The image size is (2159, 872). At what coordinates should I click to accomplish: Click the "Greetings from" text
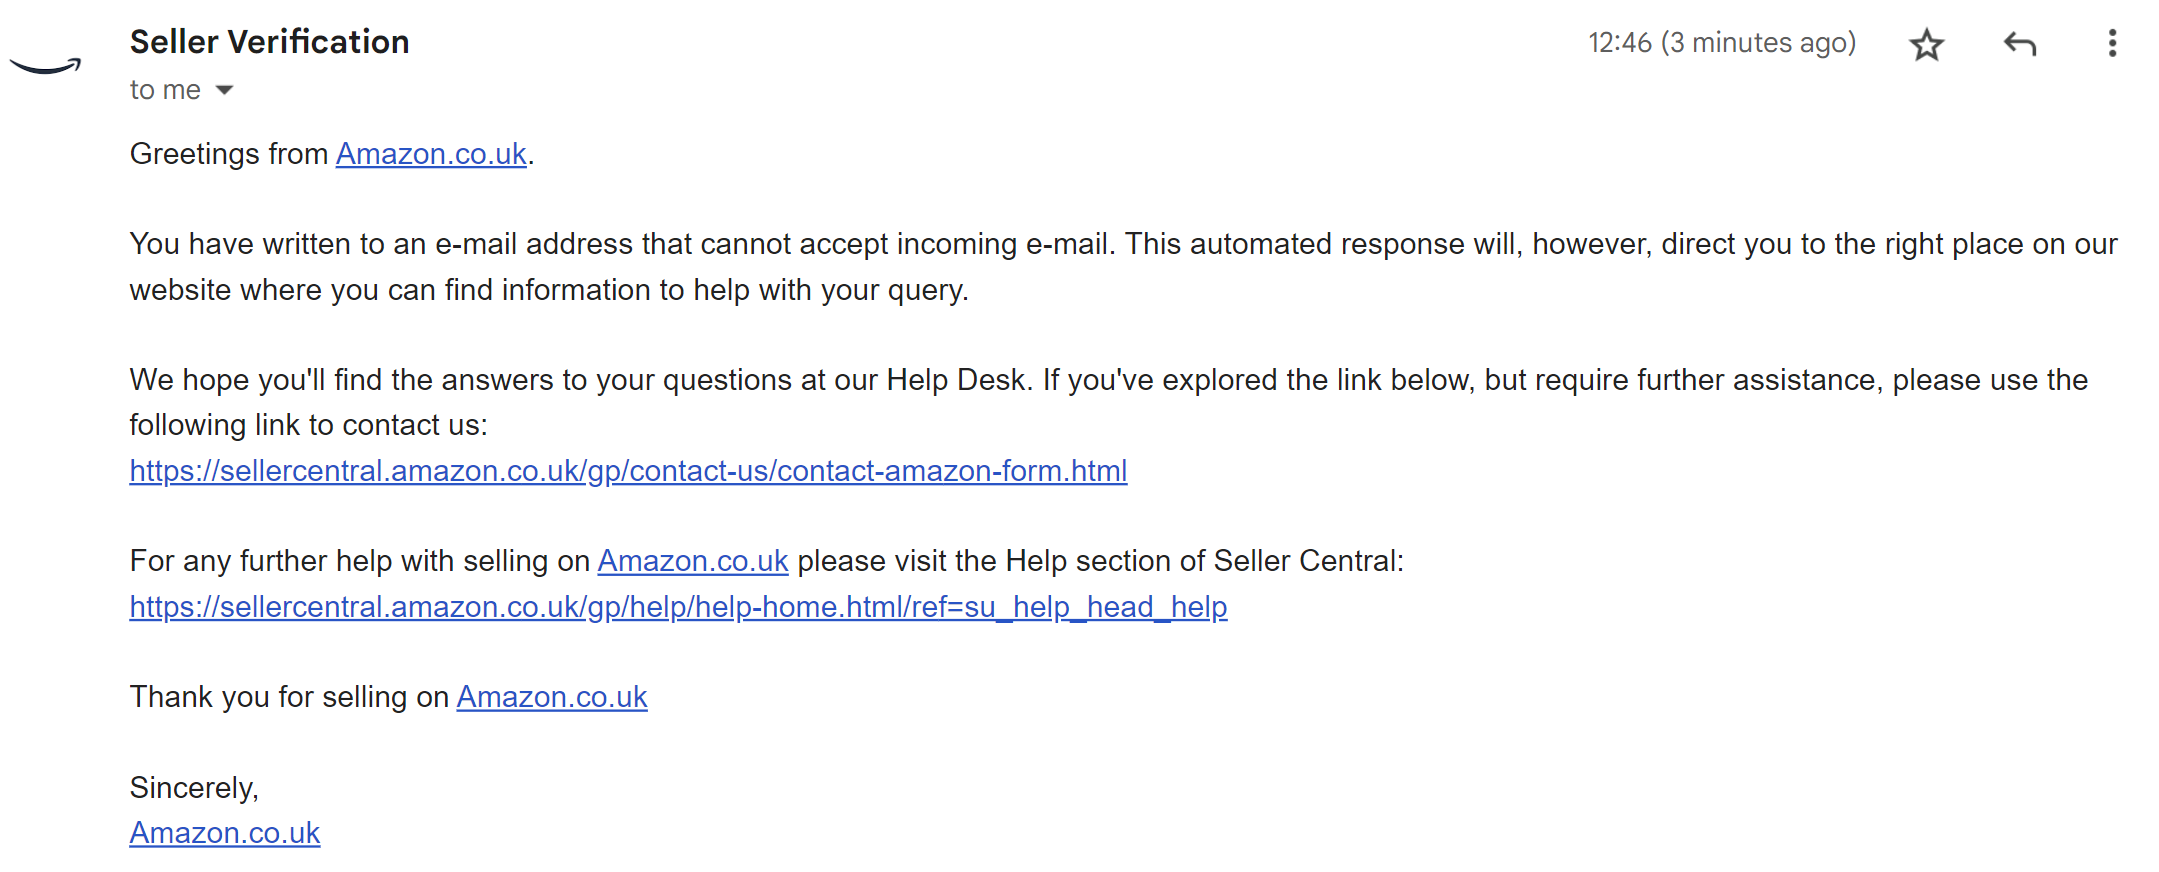coord(229,154)
